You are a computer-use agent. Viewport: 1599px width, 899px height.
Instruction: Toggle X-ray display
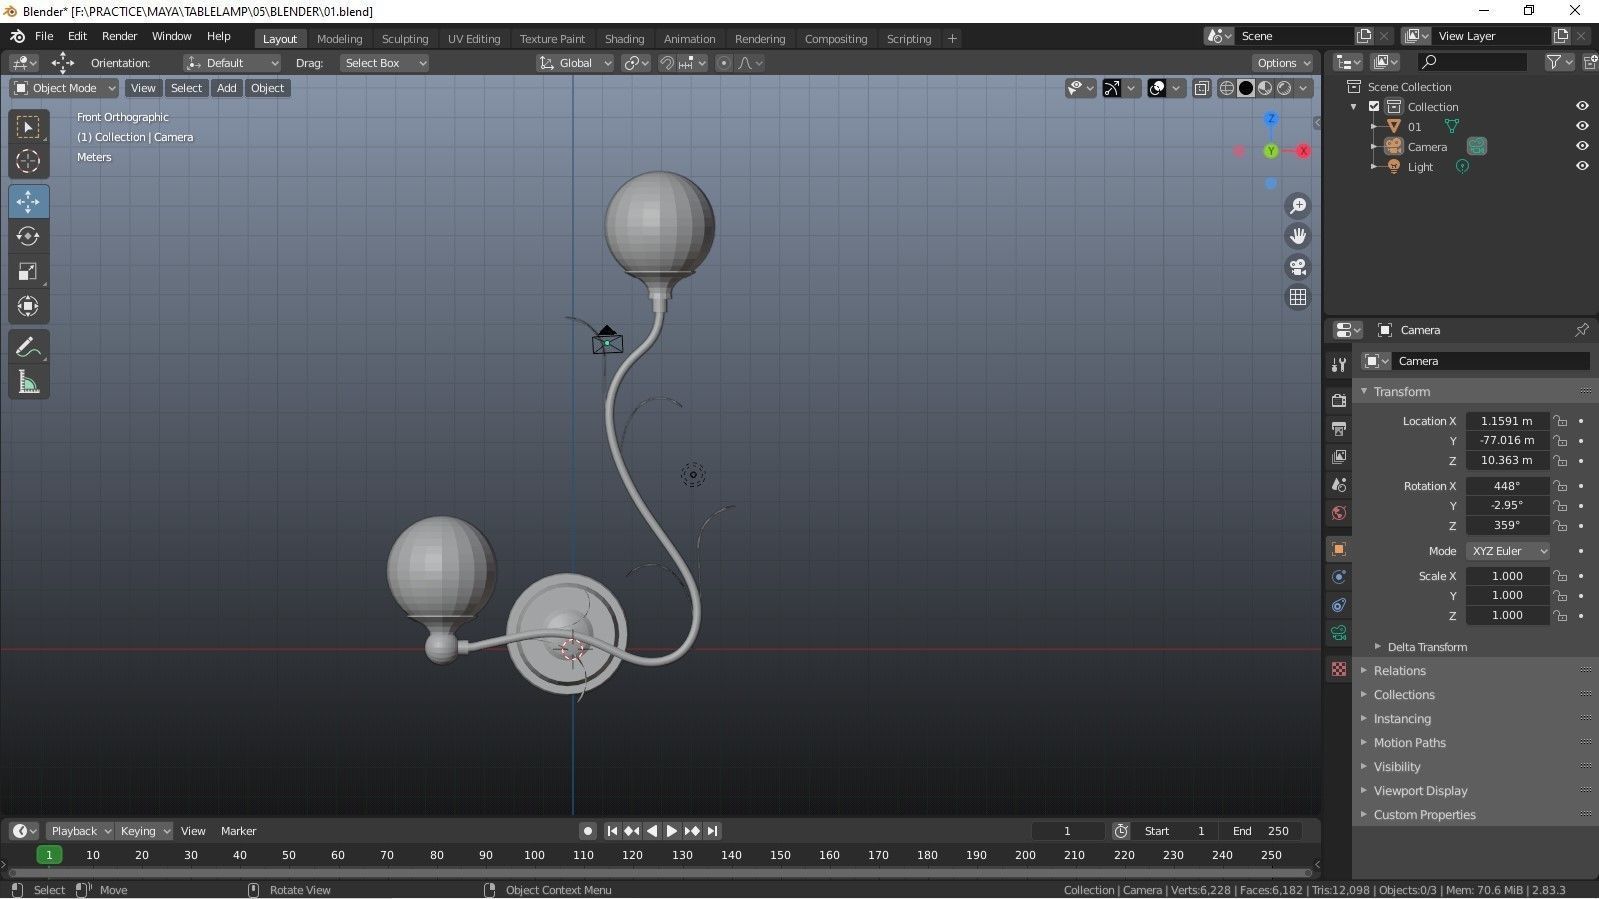pyautogui.click(x=1201, y=88)
